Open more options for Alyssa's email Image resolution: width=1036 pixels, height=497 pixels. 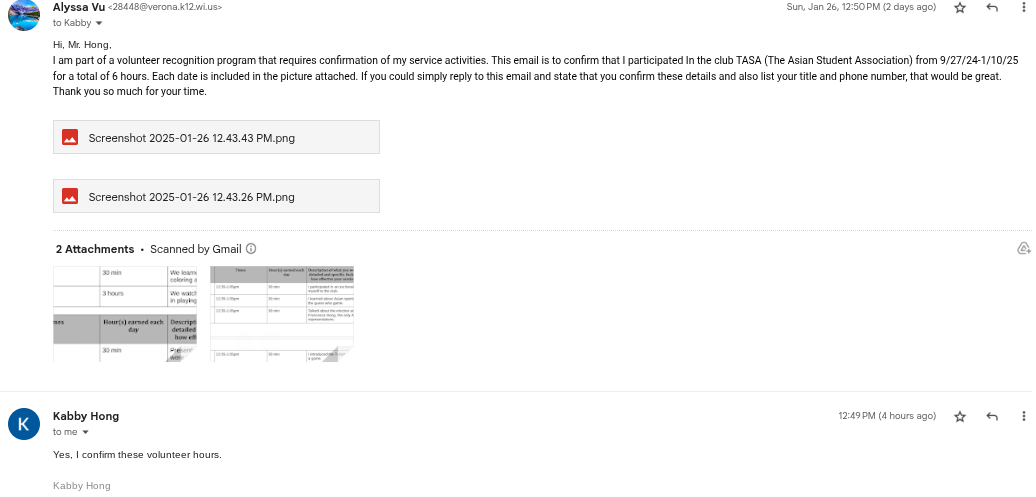[x=1023, y=8]
